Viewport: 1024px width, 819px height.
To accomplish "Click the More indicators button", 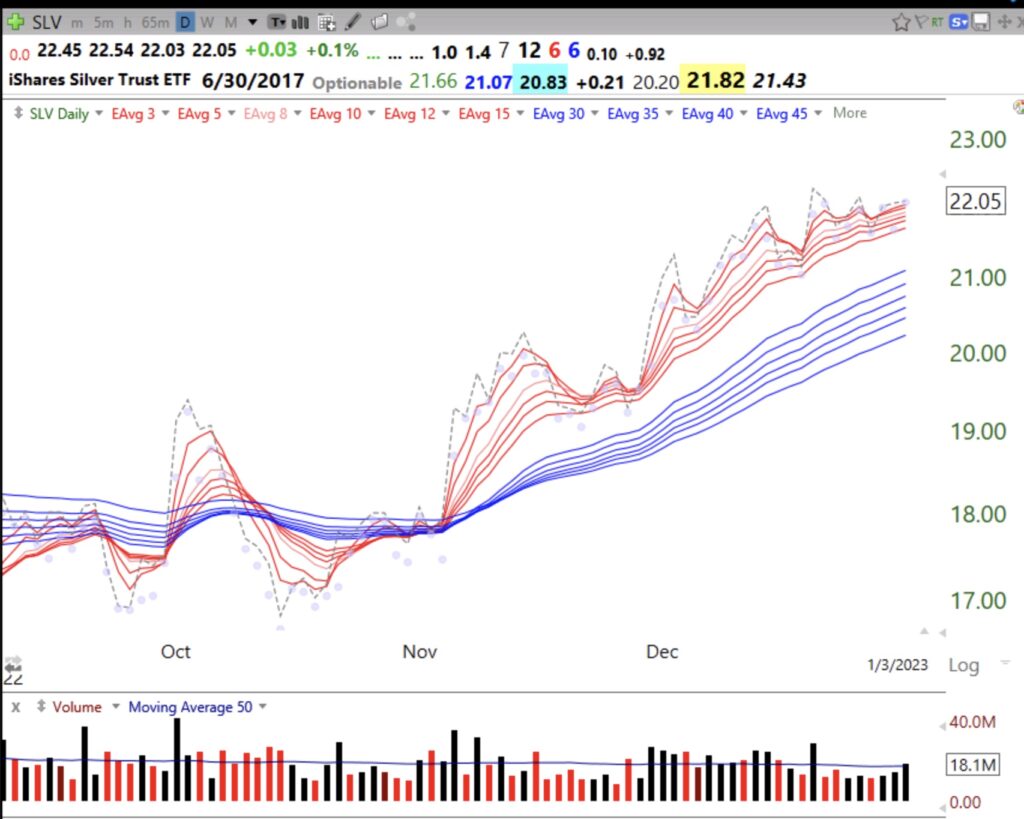I will click(850, 113).
